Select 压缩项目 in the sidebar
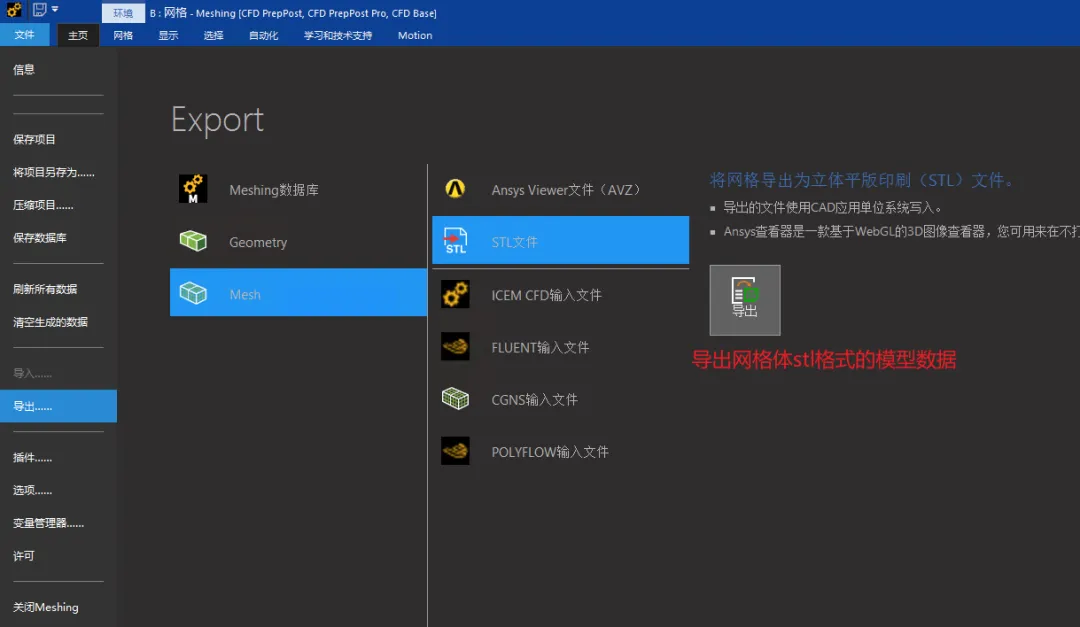Viewport: 1080px width, 627px height. pyautogui.click(x=43, y=205)
